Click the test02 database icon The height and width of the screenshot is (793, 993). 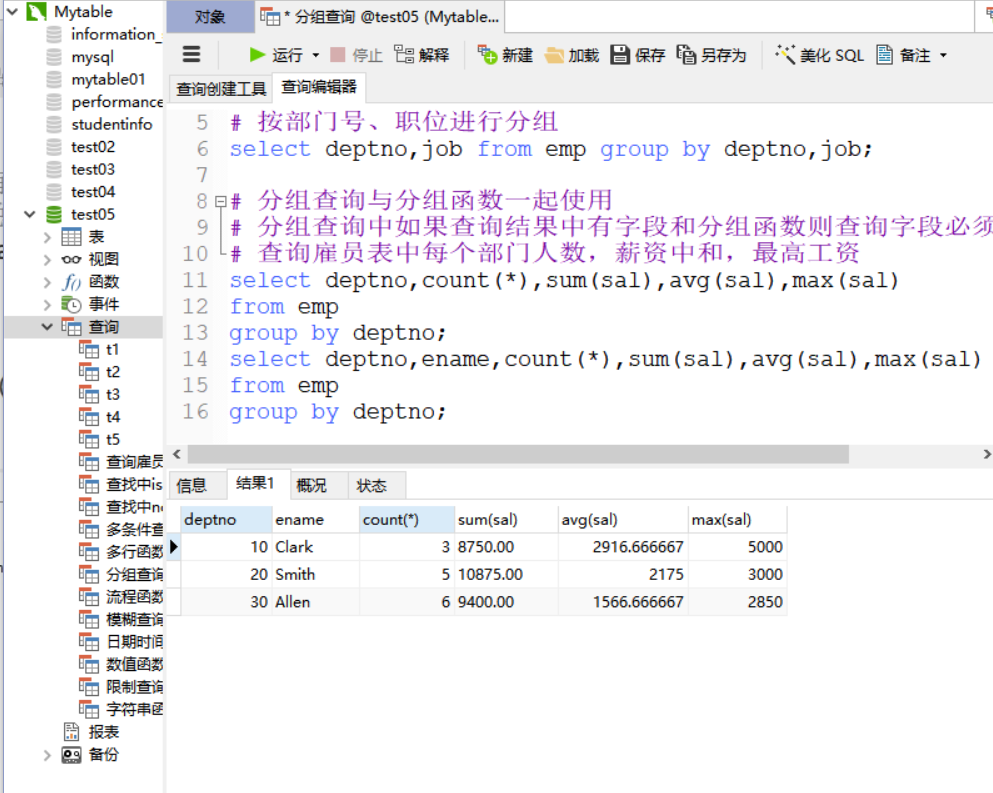(54, 147)
